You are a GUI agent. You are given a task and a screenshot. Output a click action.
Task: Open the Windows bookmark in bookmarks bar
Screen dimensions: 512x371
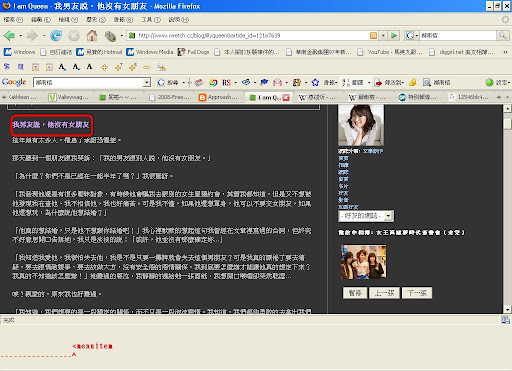tap(19, 52)
